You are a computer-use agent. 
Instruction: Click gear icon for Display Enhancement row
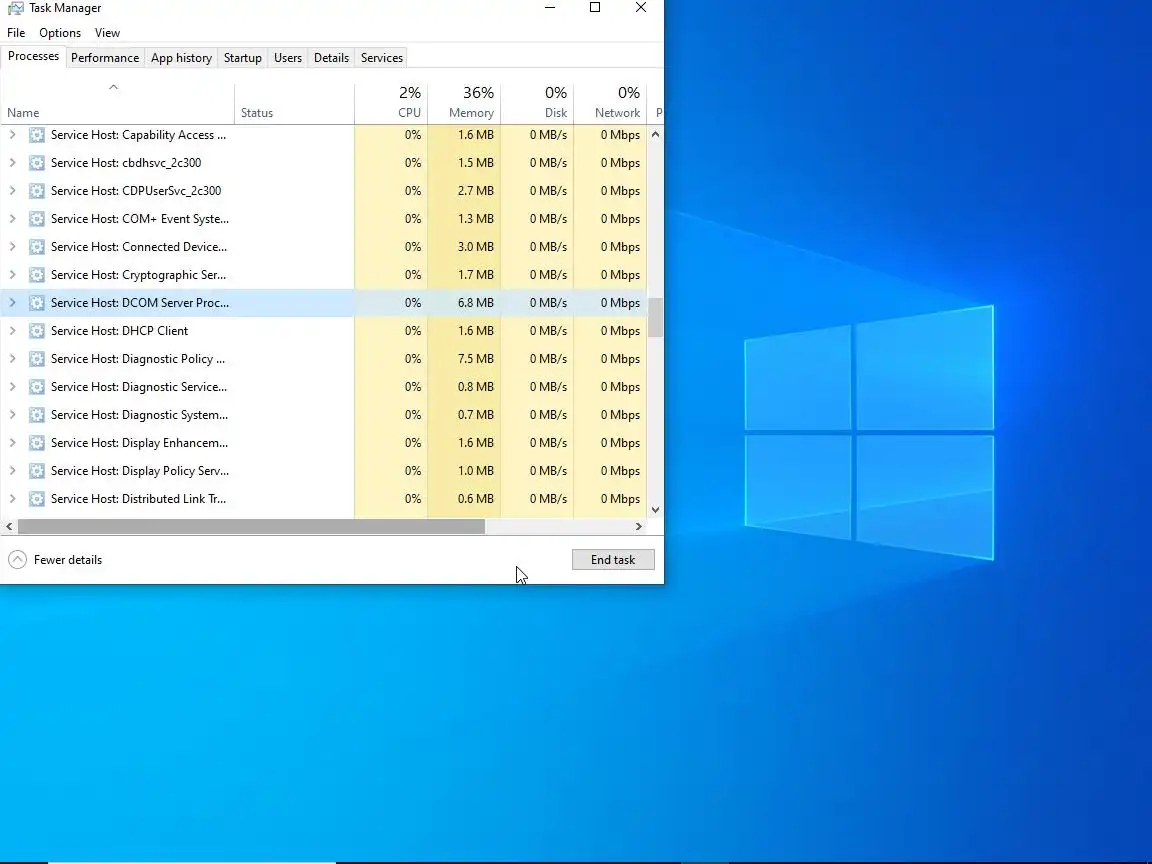(x=37, y=443)
